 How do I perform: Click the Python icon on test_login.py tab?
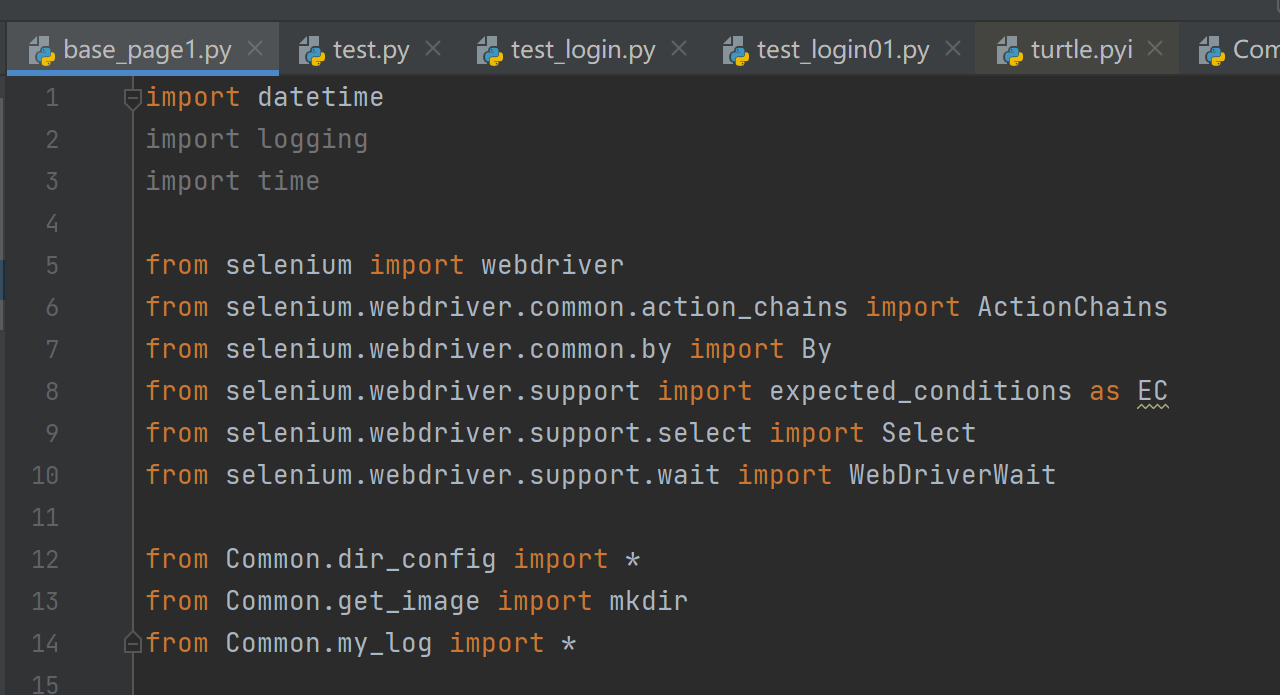click(x=489, y=50)
